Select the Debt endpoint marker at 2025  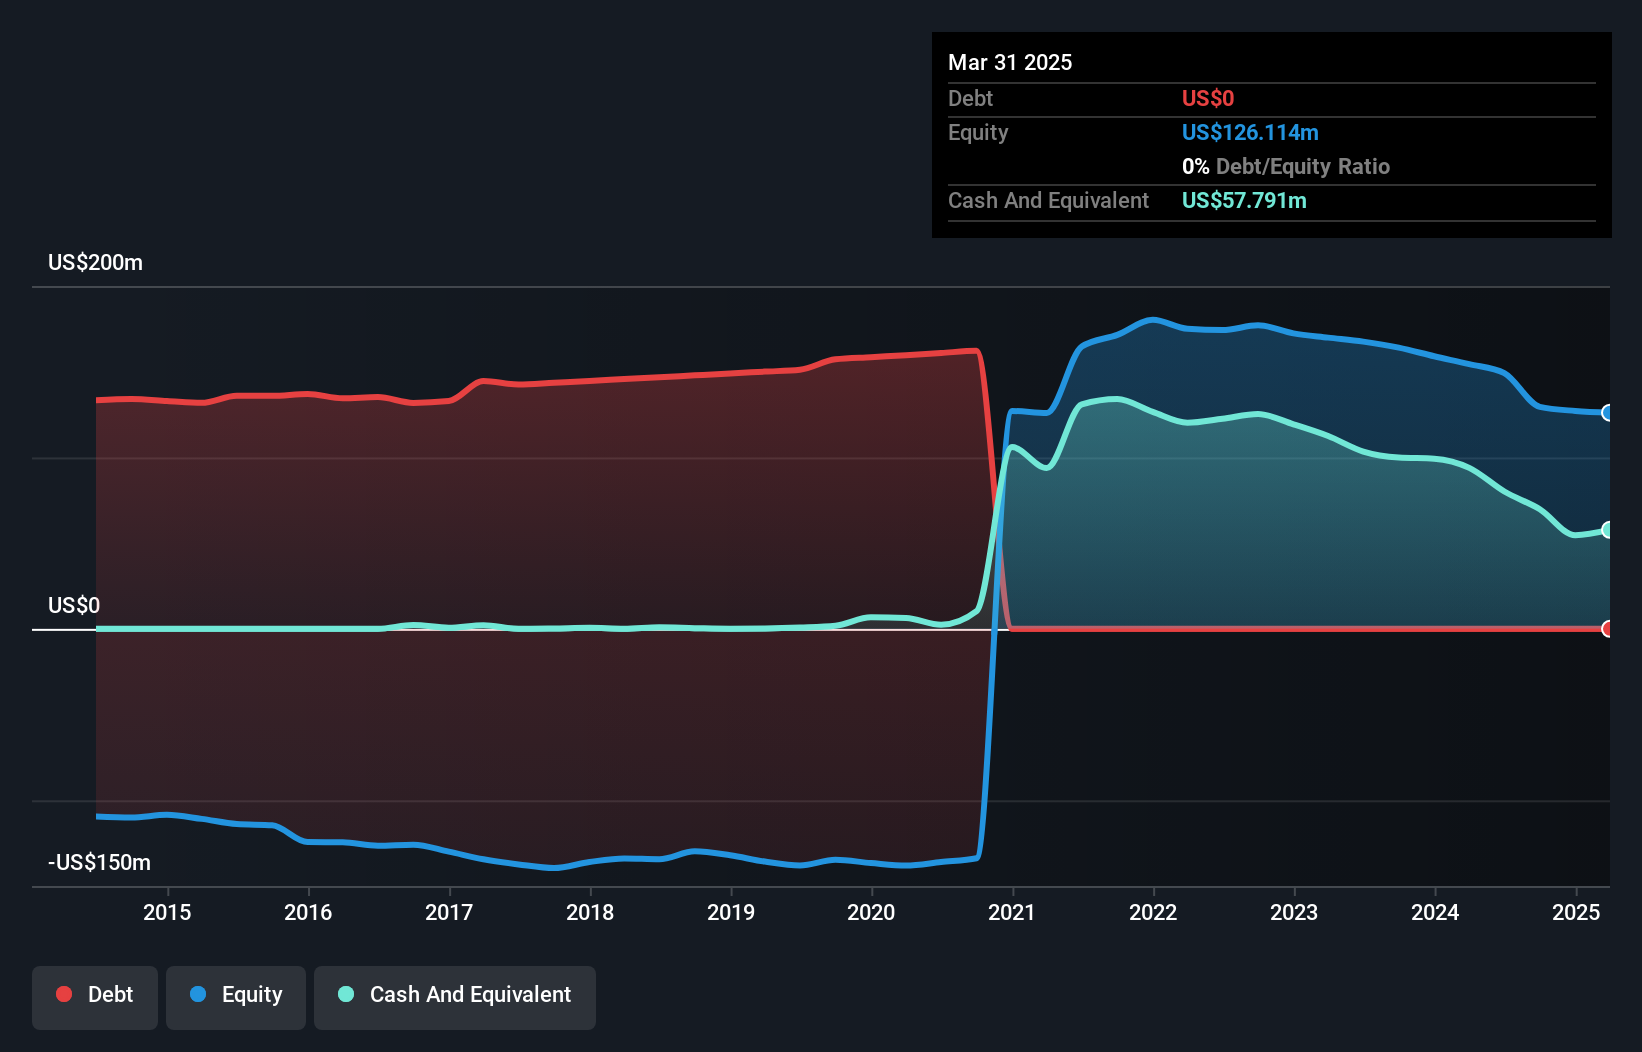tap(1608, 629)
